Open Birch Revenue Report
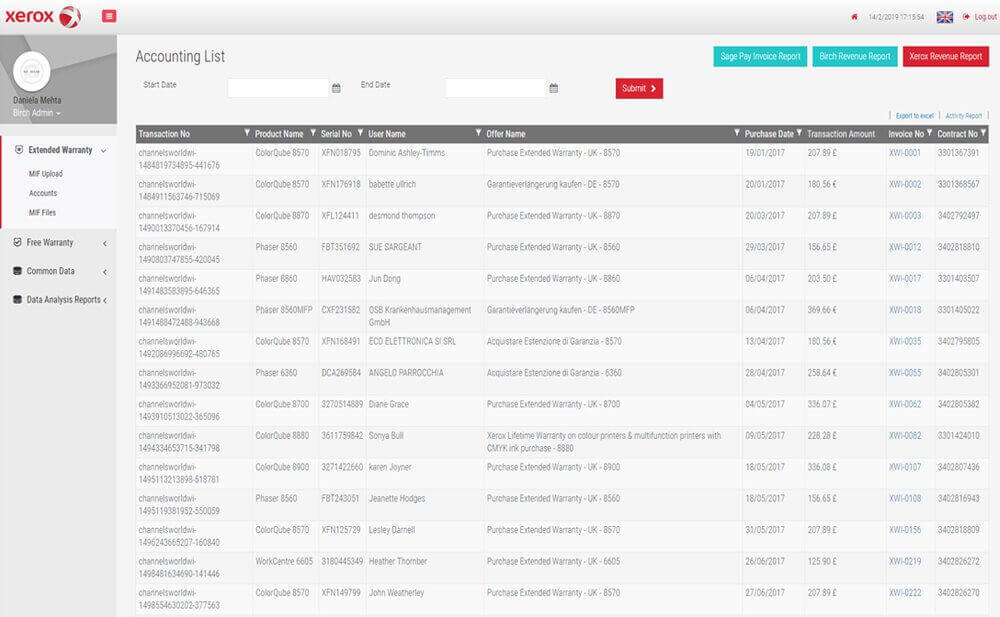 pyautogui.click(x=855, y=56)
